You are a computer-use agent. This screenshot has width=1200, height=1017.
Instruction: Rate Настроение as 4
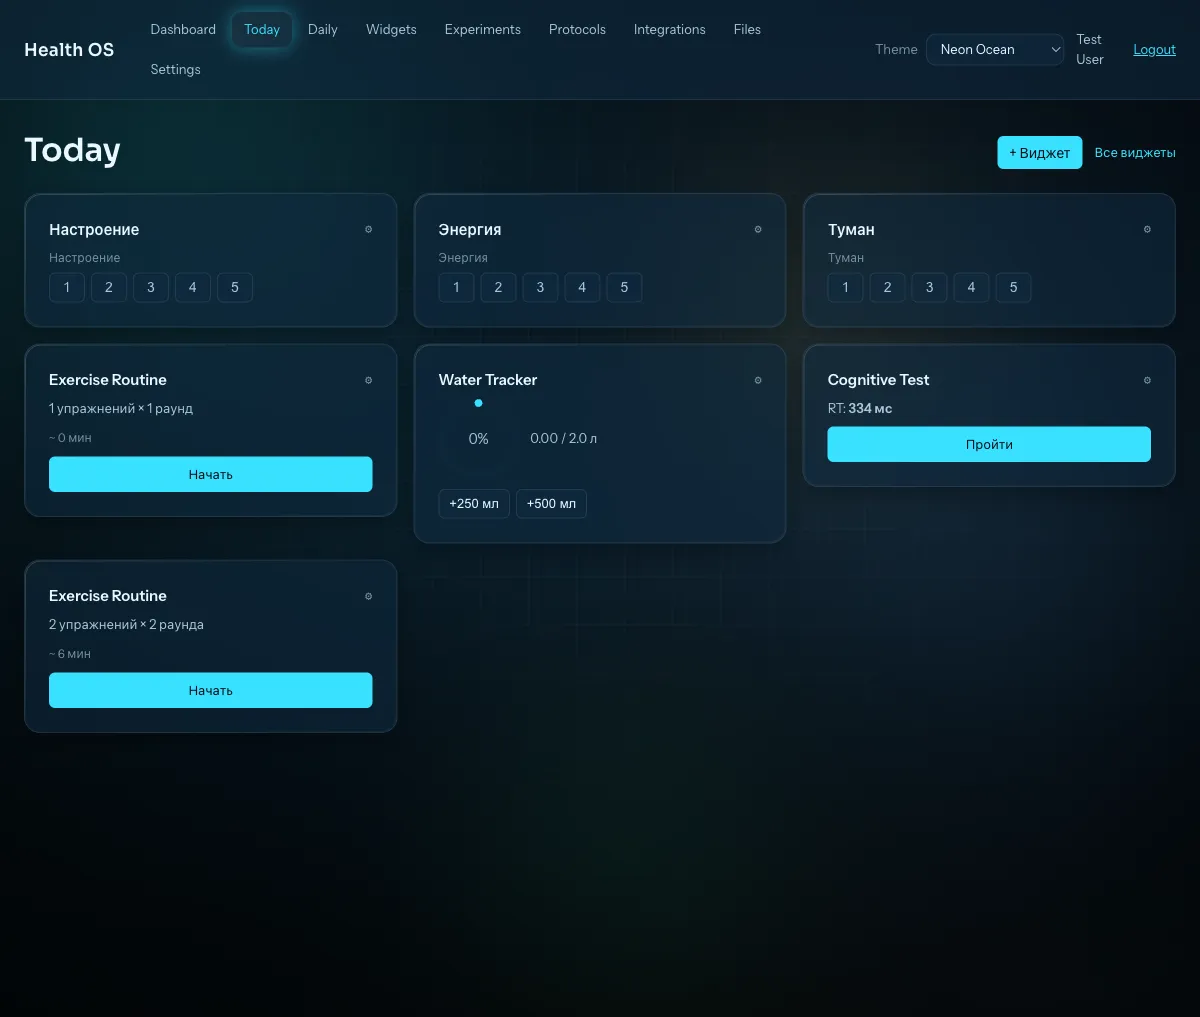193,288
